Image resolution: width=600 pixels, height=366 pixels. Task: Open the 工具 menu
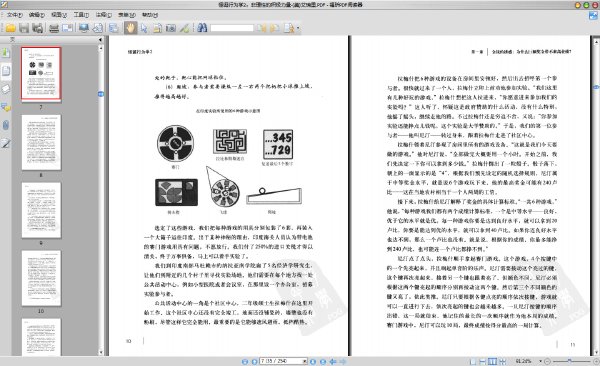point(81,15)
